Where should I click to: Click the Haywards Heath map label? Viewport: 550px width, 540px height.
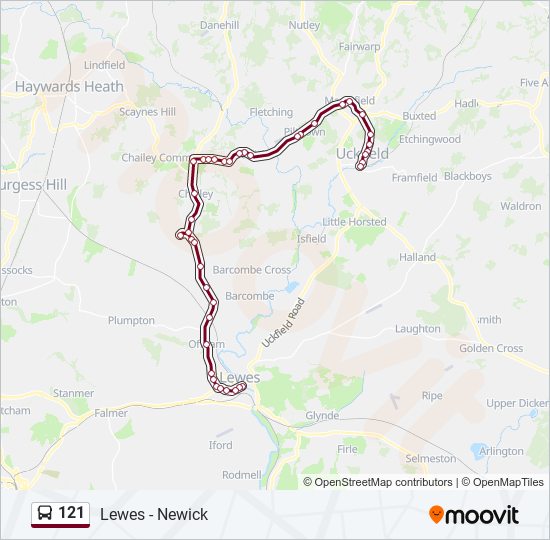[69, 87]
